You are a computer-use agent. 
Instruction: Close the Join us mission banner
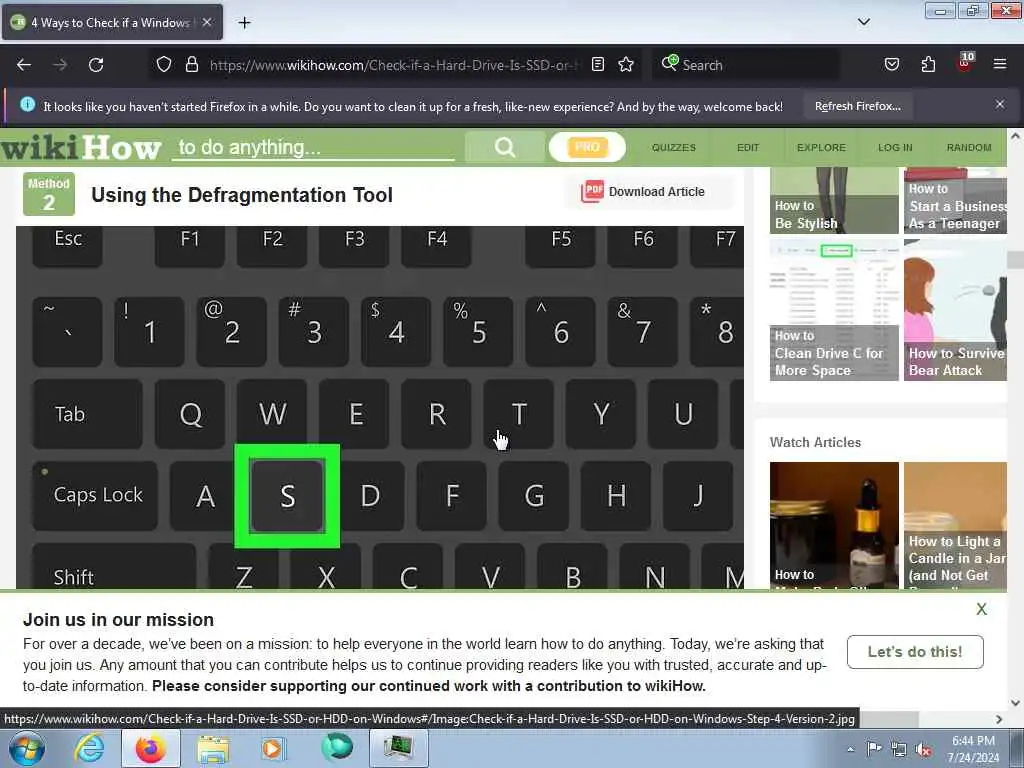[981, 609]
